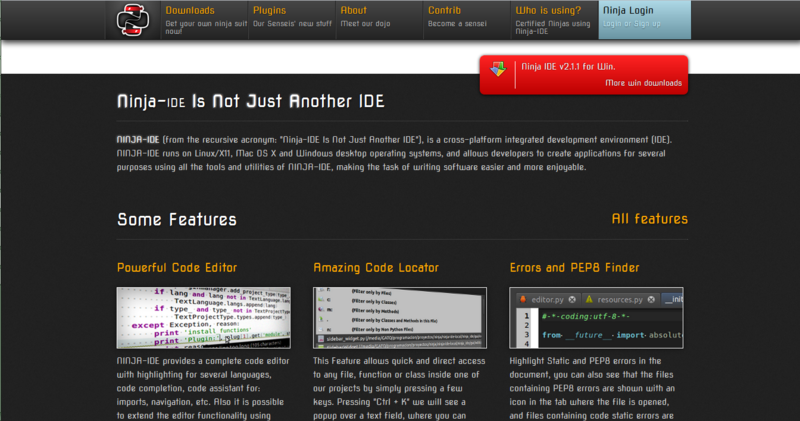Image resolution: width=800 pixels, height=421 pixels.
Task: Click the 'Our Senseis' new stuff' subtitle
Action: pos(292,23)
